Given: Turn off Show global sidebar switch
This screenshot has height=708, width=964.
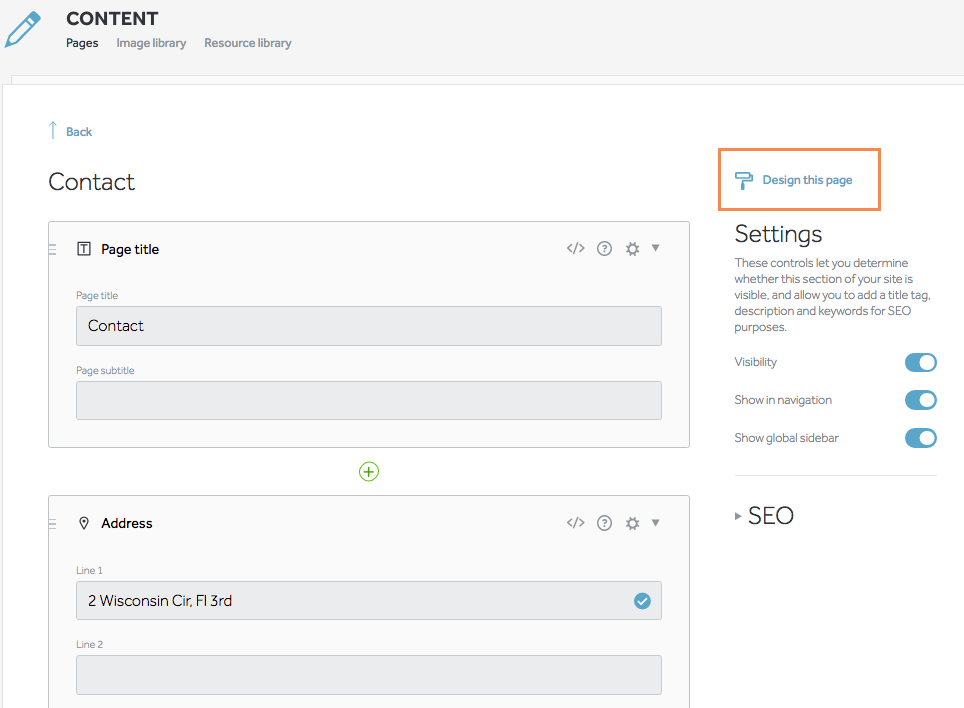Looking at the screenshot, I should point(920,438).
